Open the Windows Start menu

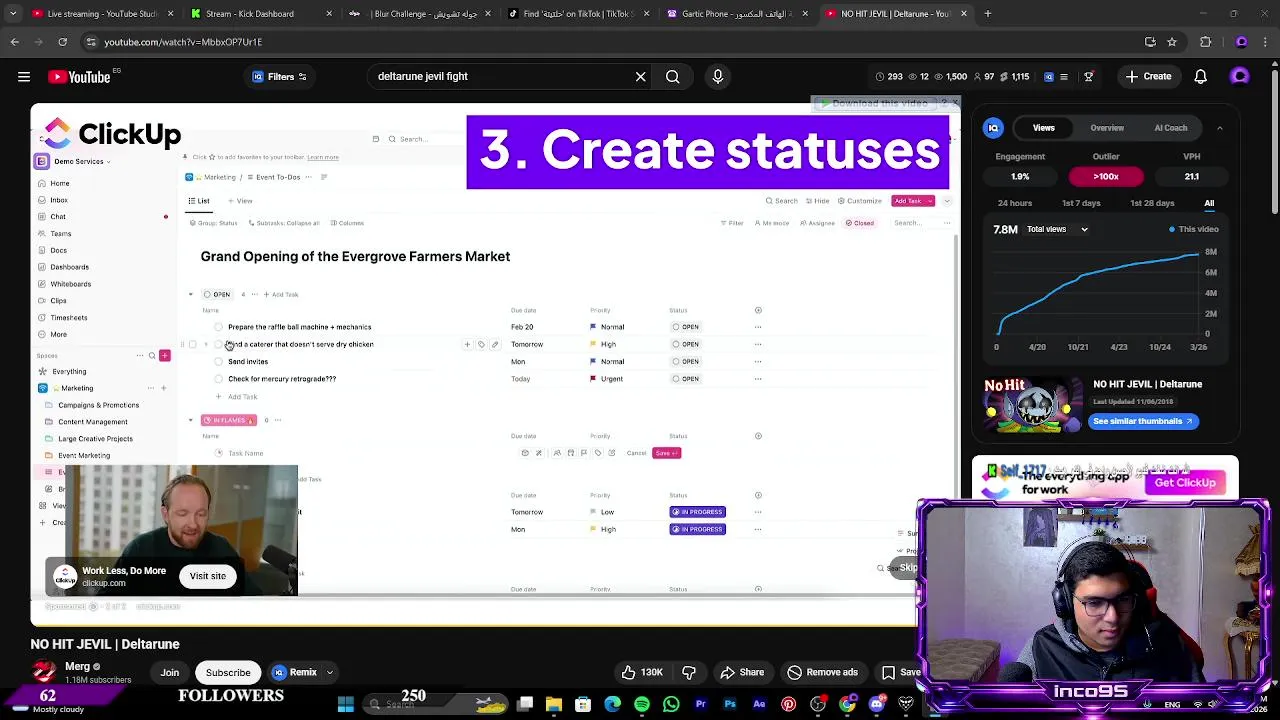346,704
